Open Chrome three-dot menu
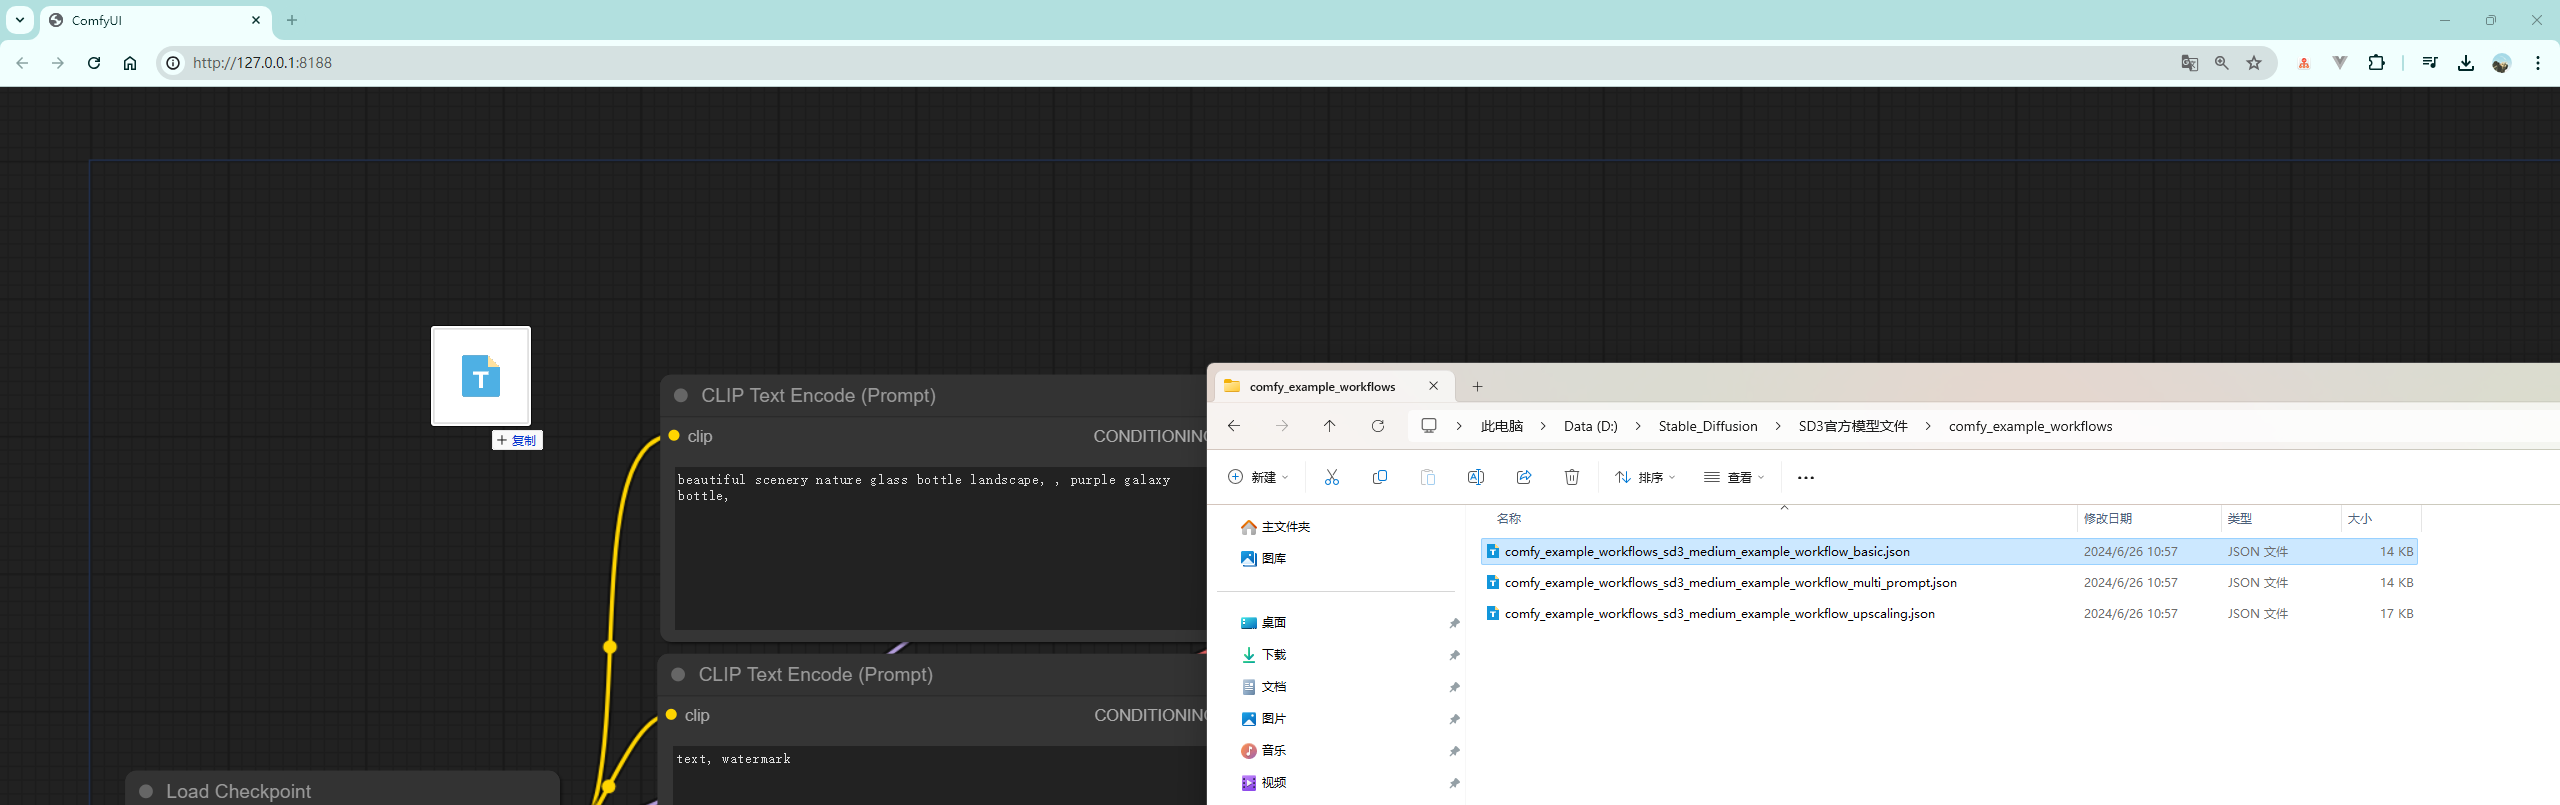This screenshot has width=2560, height=805. pos(2538,63)
